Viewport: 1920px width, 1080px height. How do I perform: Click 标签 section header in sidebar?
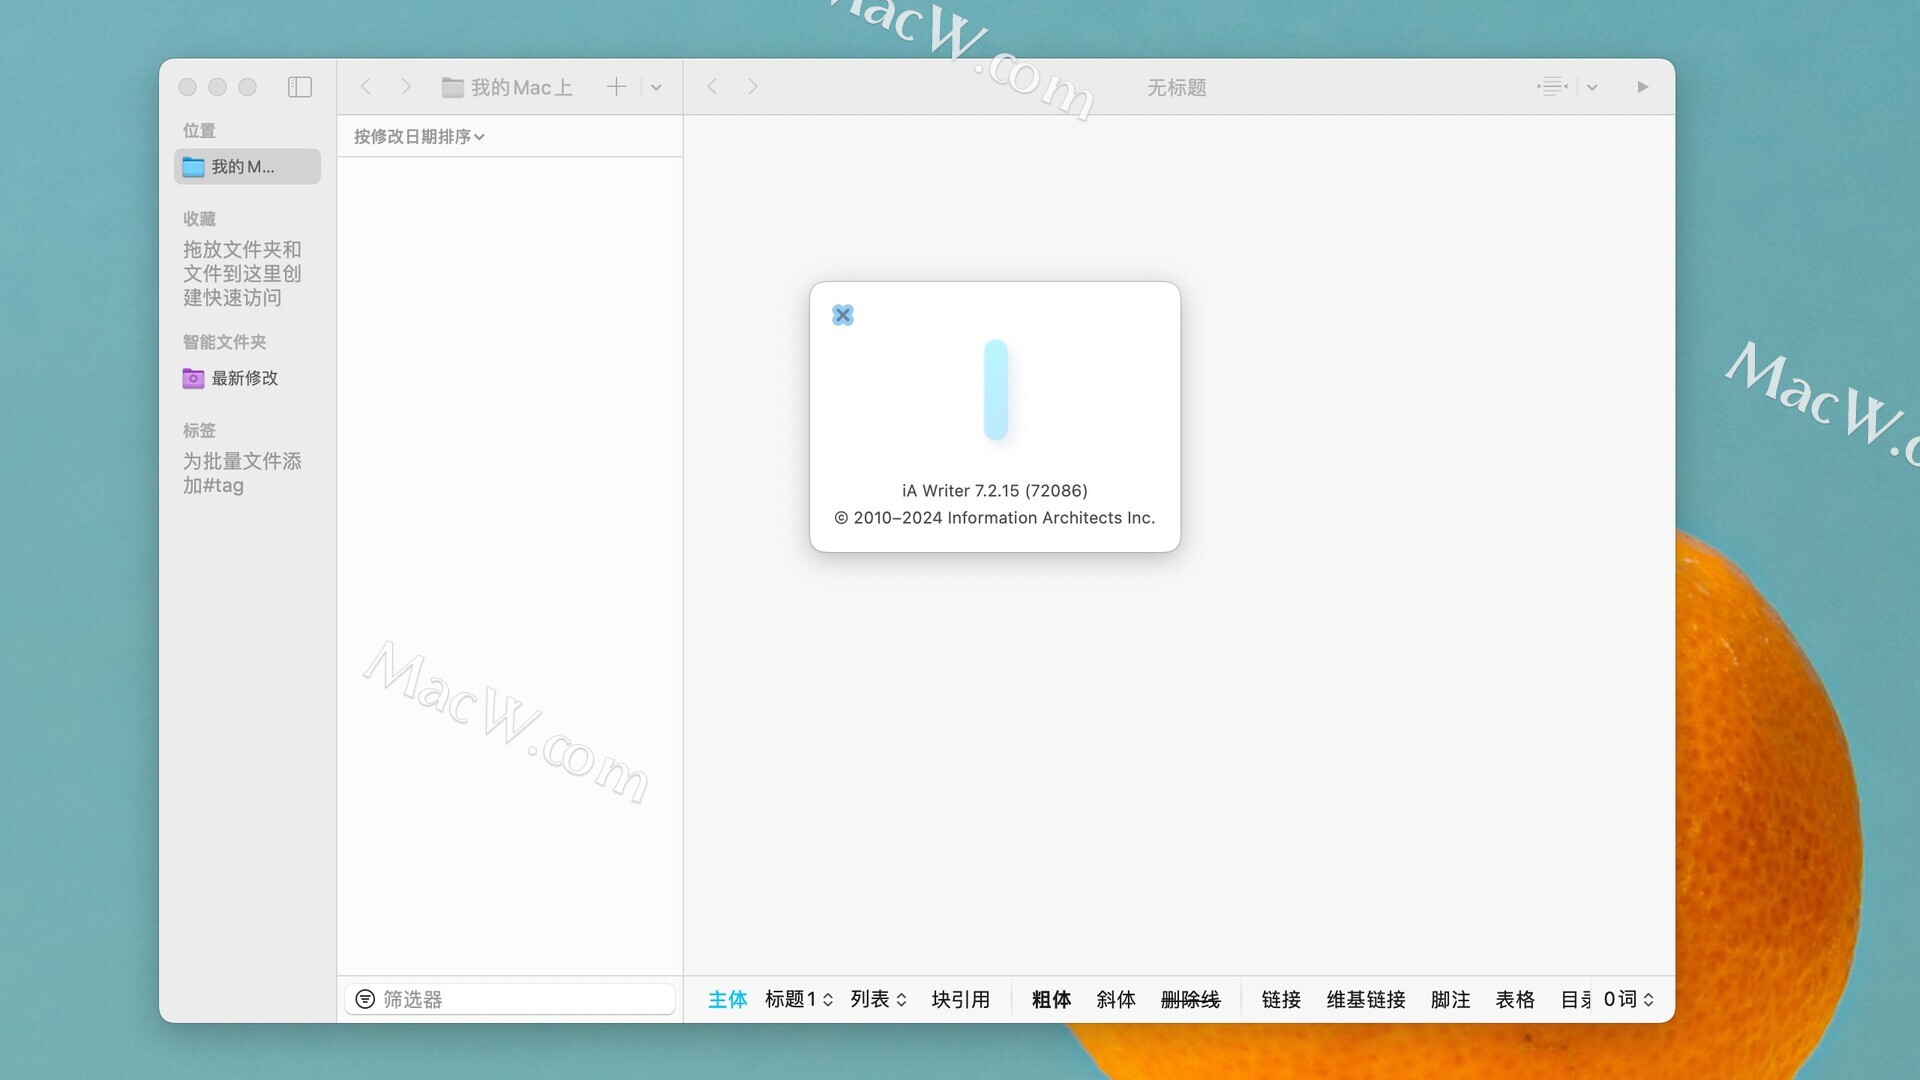[x=199, y=431]
